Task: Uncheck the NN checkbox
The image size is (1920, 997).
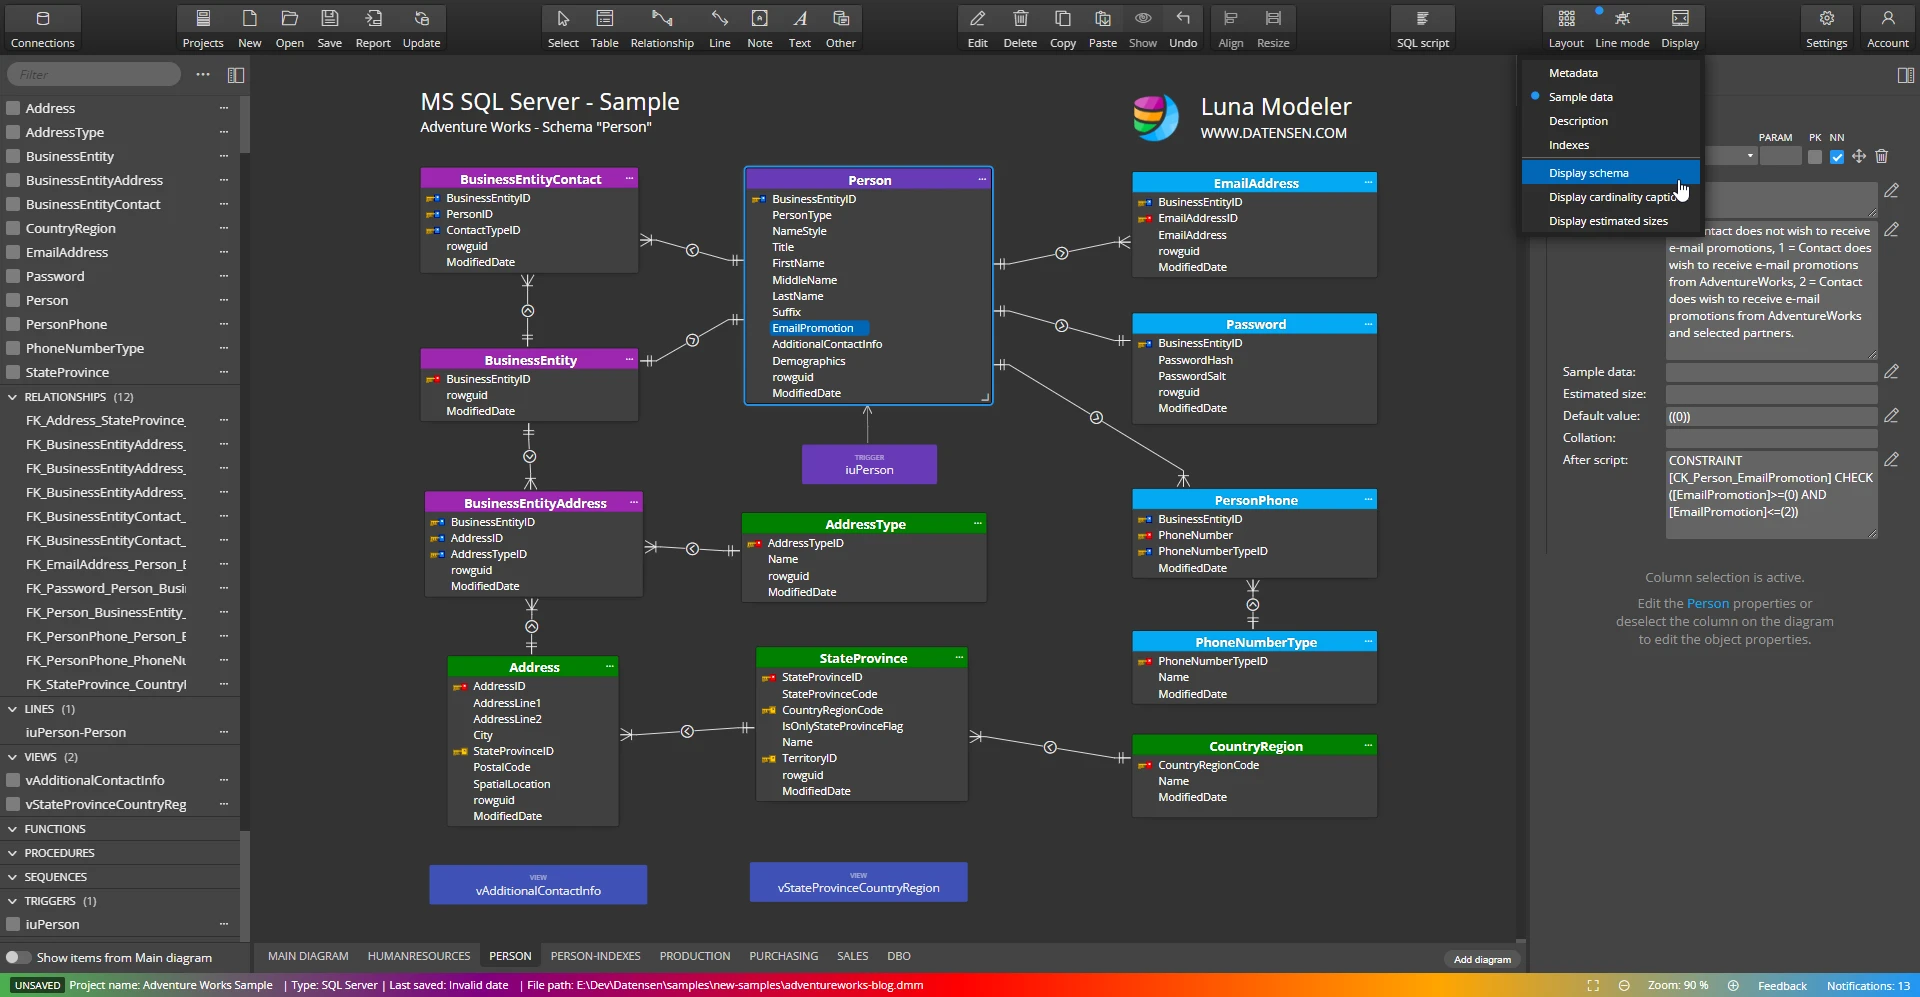Action: point(1837,157)
